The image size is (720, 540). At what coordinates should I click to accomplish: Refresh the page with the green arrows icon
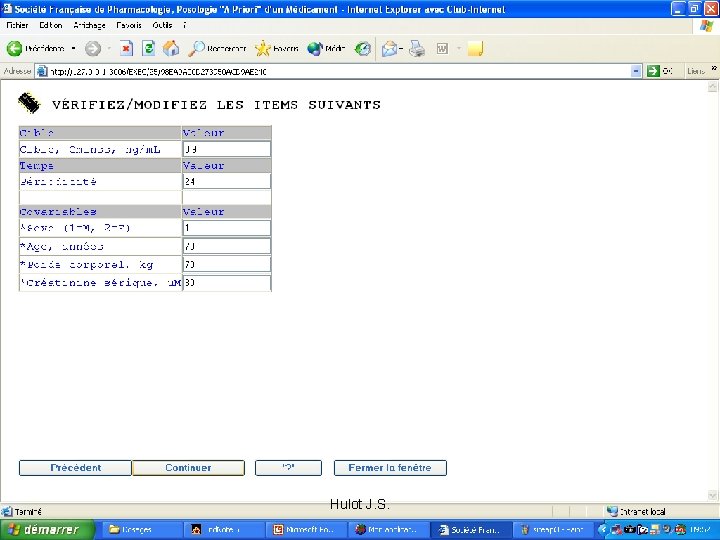[x=148, y=48]
